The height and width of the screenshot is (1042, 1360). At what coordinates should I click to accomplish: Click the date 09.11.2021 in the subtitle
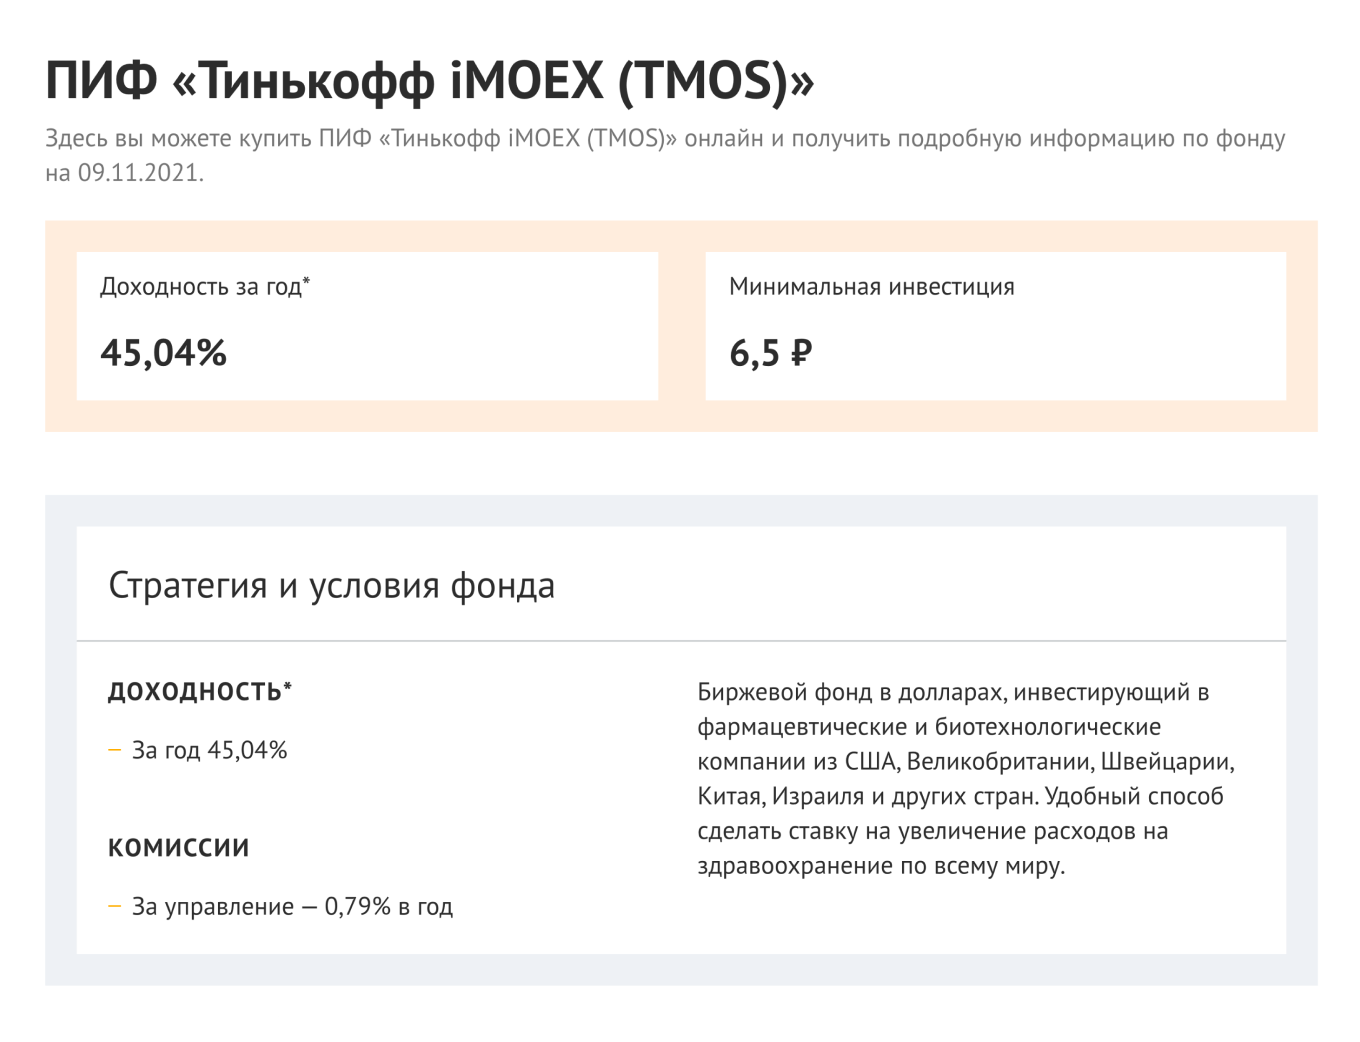(x=139, y=173)
